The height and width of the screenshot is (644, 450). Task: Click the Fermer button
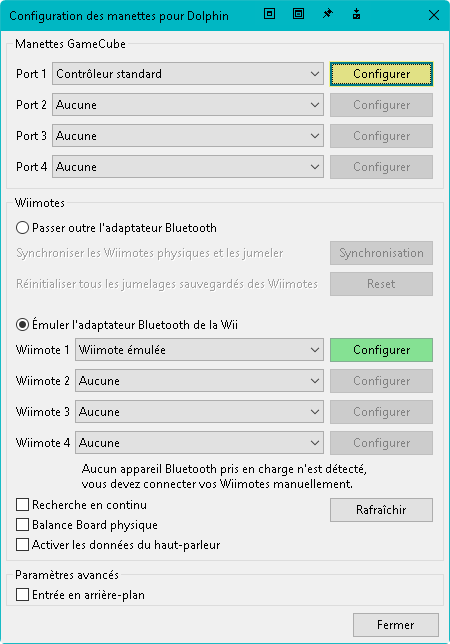[396, 625]
